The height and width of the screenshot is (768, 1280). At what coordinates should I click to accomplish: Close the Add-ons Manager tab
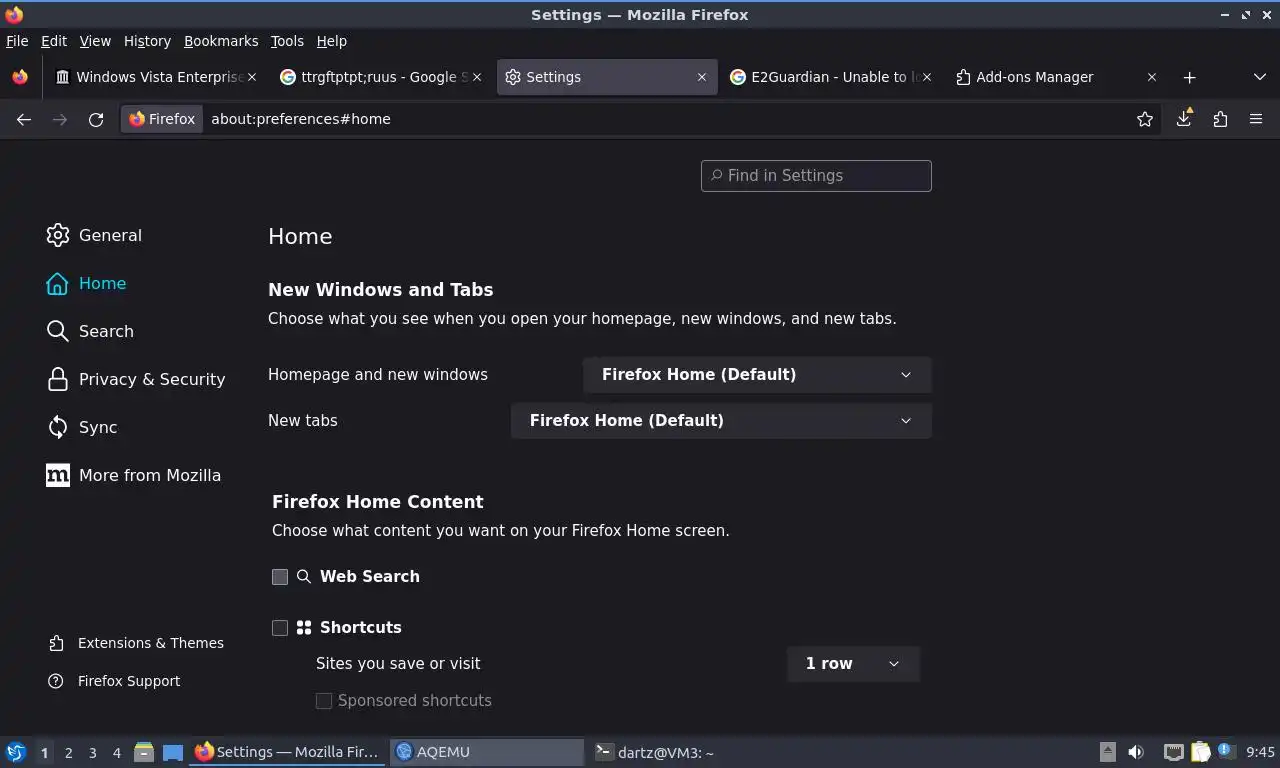coord(1152,77)
